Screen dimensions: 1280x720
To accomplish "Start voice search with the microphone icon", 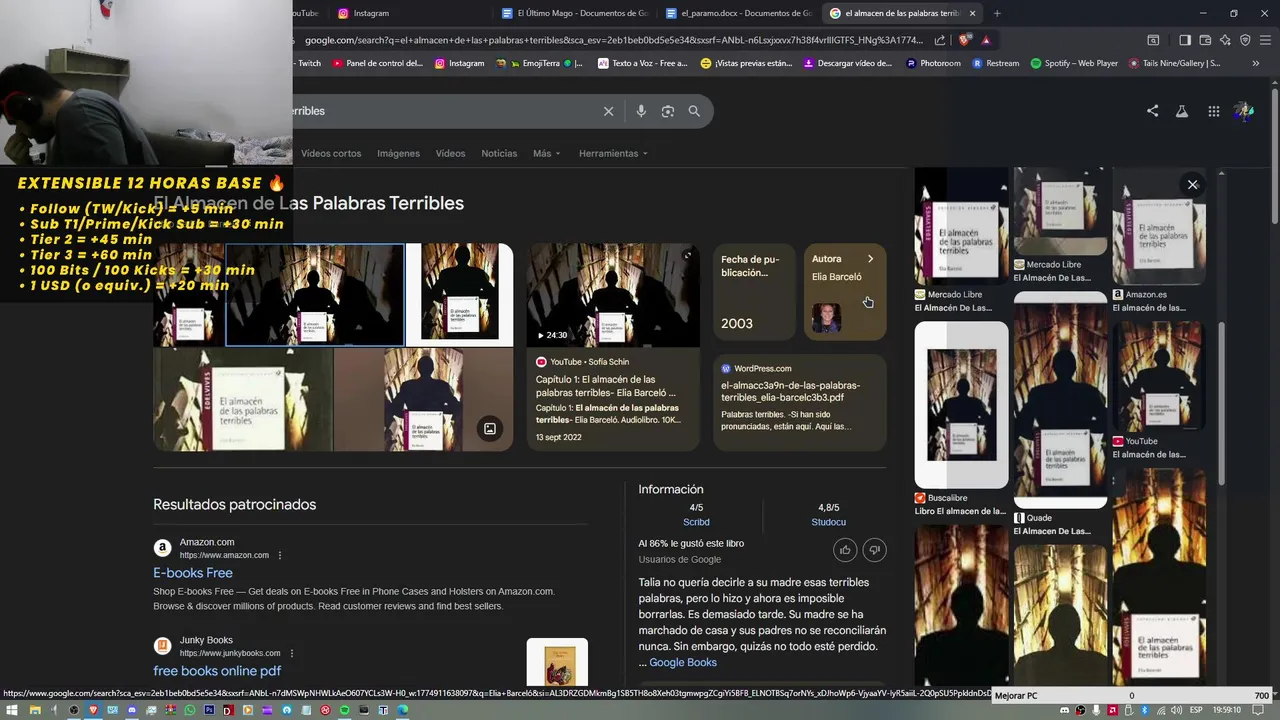I will (641, 111).
